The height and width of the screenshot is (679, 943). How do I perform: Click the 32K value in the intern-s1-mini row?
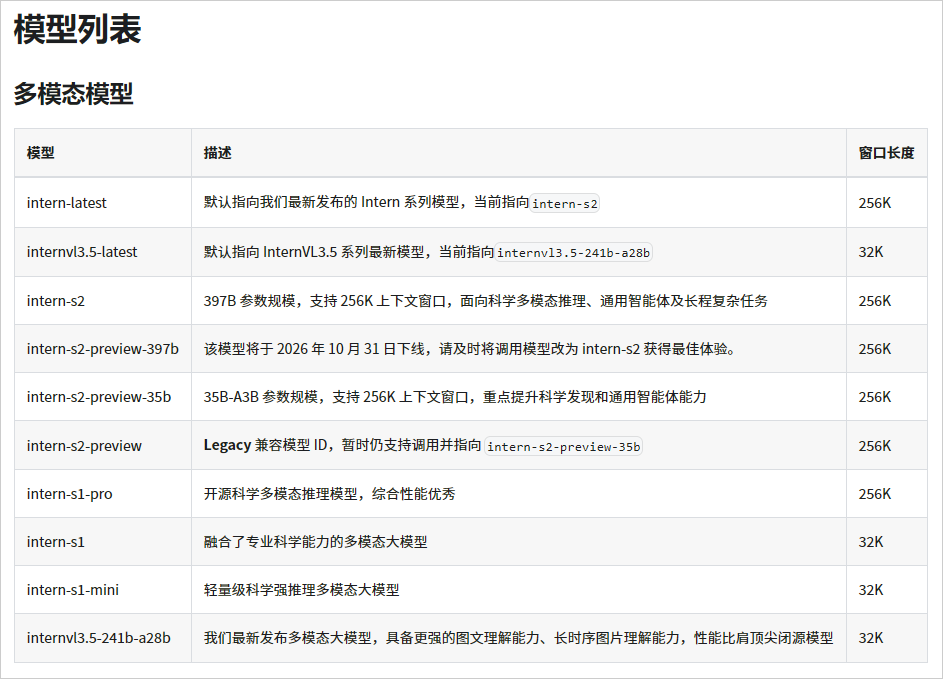[870, 590]
